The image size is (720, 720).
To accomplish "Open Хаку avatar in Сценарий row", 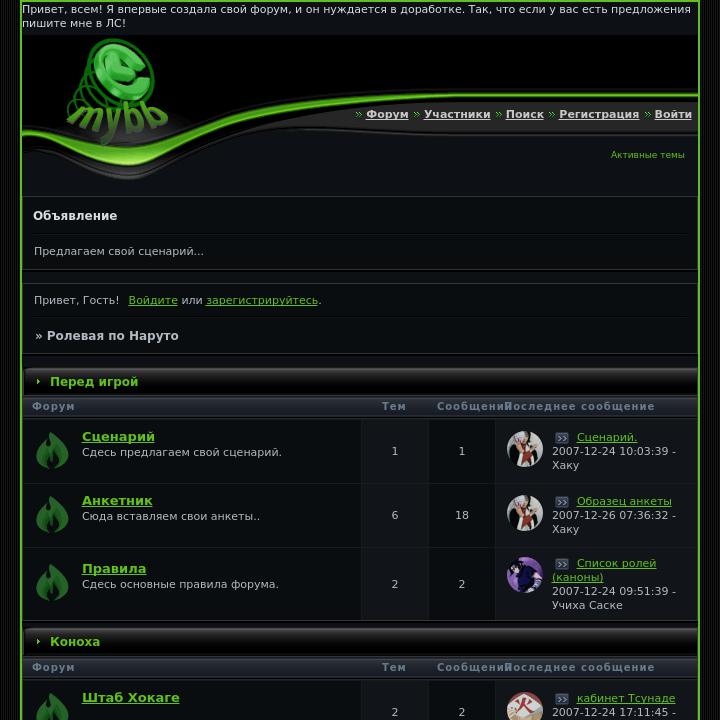I will tap(524, 449).
